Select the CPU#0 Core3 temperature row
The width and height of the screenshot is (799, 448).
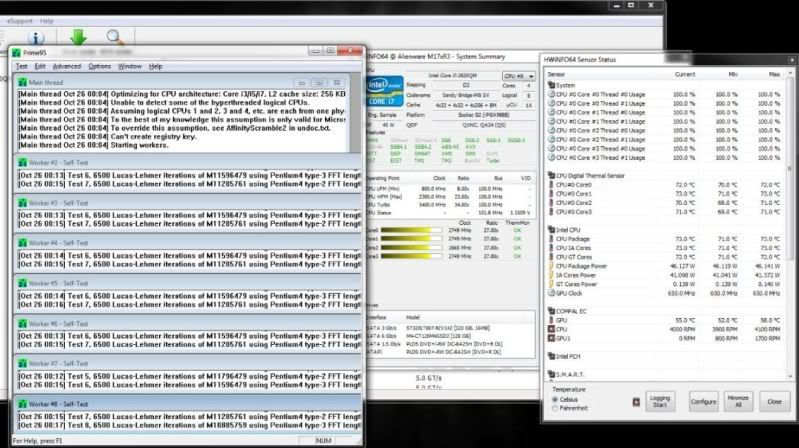point(665,212)
